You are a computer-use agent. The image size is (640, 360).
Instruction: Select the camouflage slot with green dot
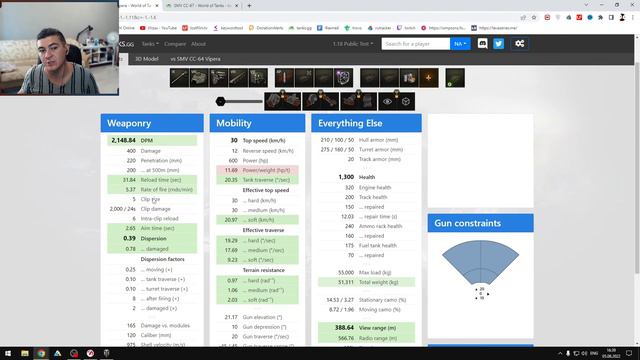(x=455, y=78)
